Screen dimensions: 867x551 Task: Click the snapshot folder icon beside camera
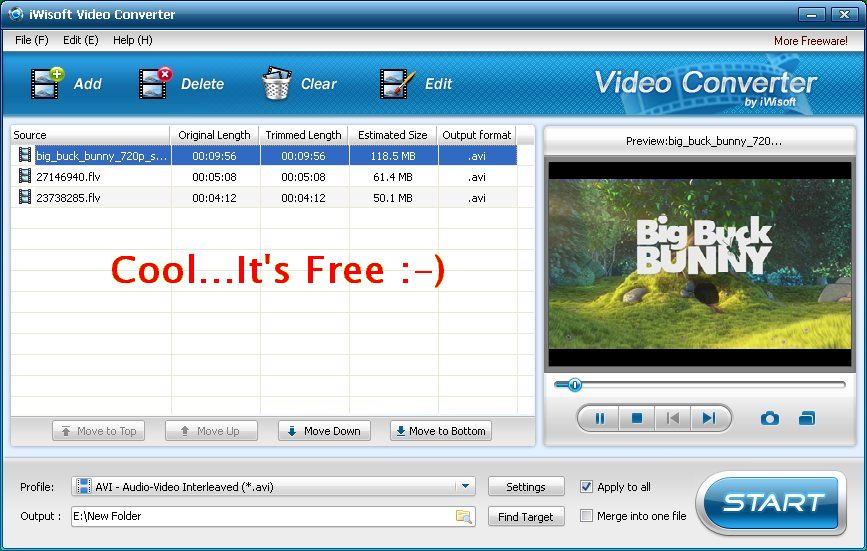pyautogui.click(x=807, y=418)
